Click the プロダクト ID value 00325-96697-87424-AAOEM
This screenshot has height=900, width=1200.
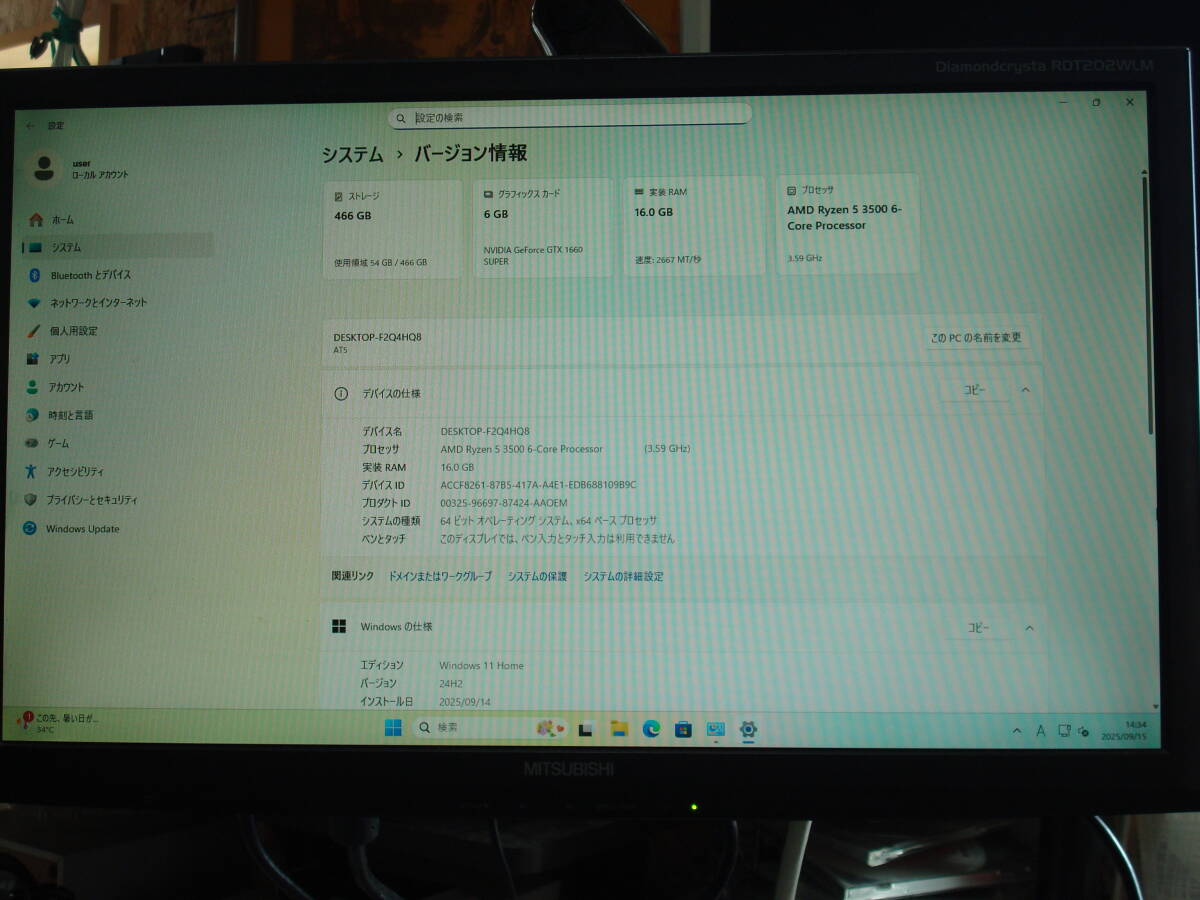tap(504, 503)
